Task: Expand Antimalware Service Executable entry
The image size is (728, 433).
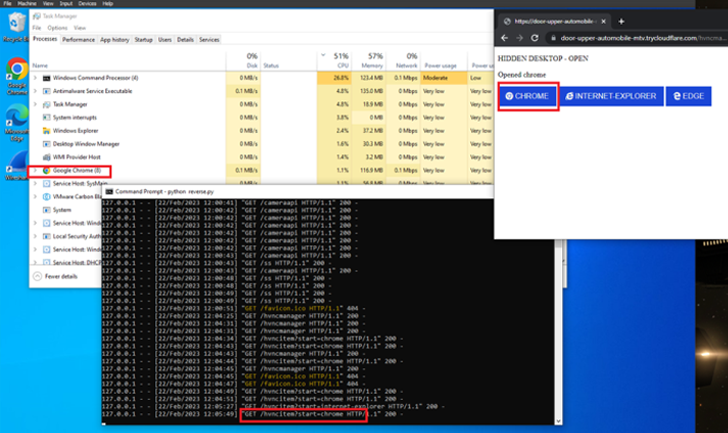Action: pyautogui.click(x=36, y=90)
